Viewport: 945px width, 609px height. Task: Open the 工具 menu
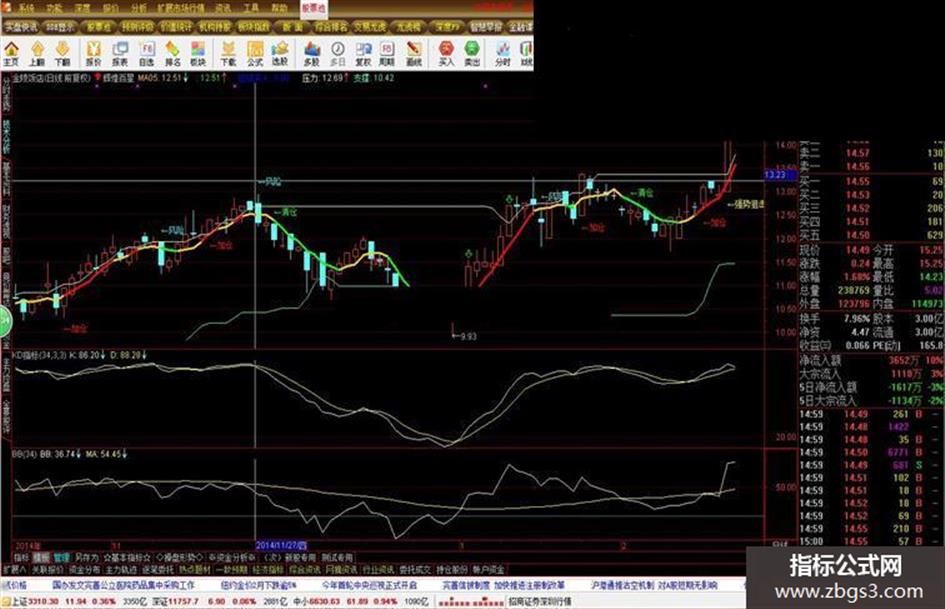click(x=251, y=8)
